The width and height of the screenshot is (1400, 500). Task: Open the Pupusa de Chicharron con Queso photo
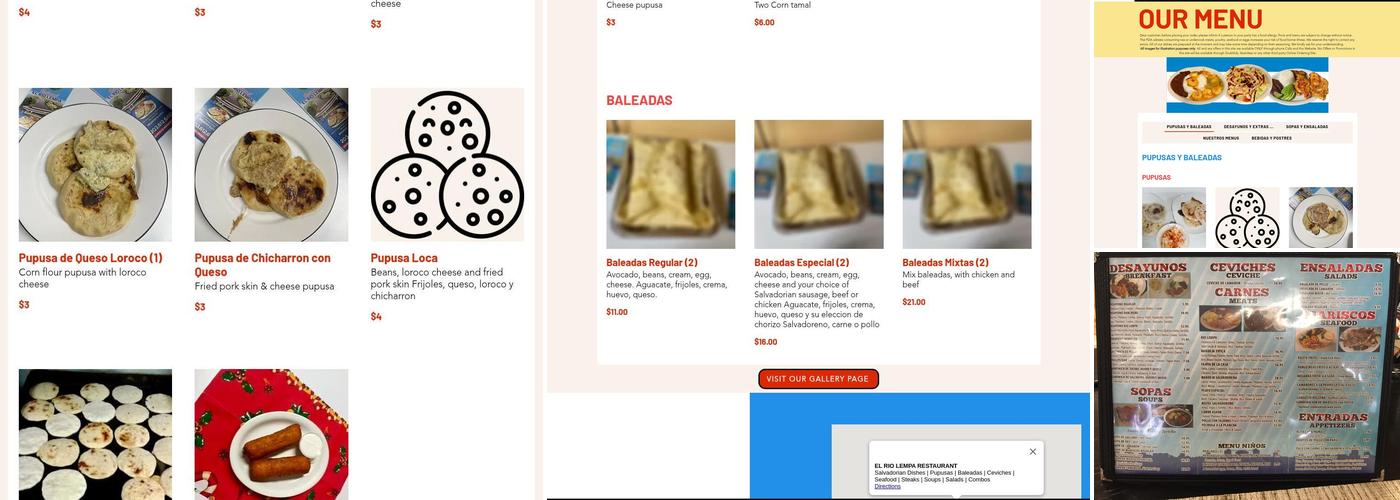coord(271,165)
